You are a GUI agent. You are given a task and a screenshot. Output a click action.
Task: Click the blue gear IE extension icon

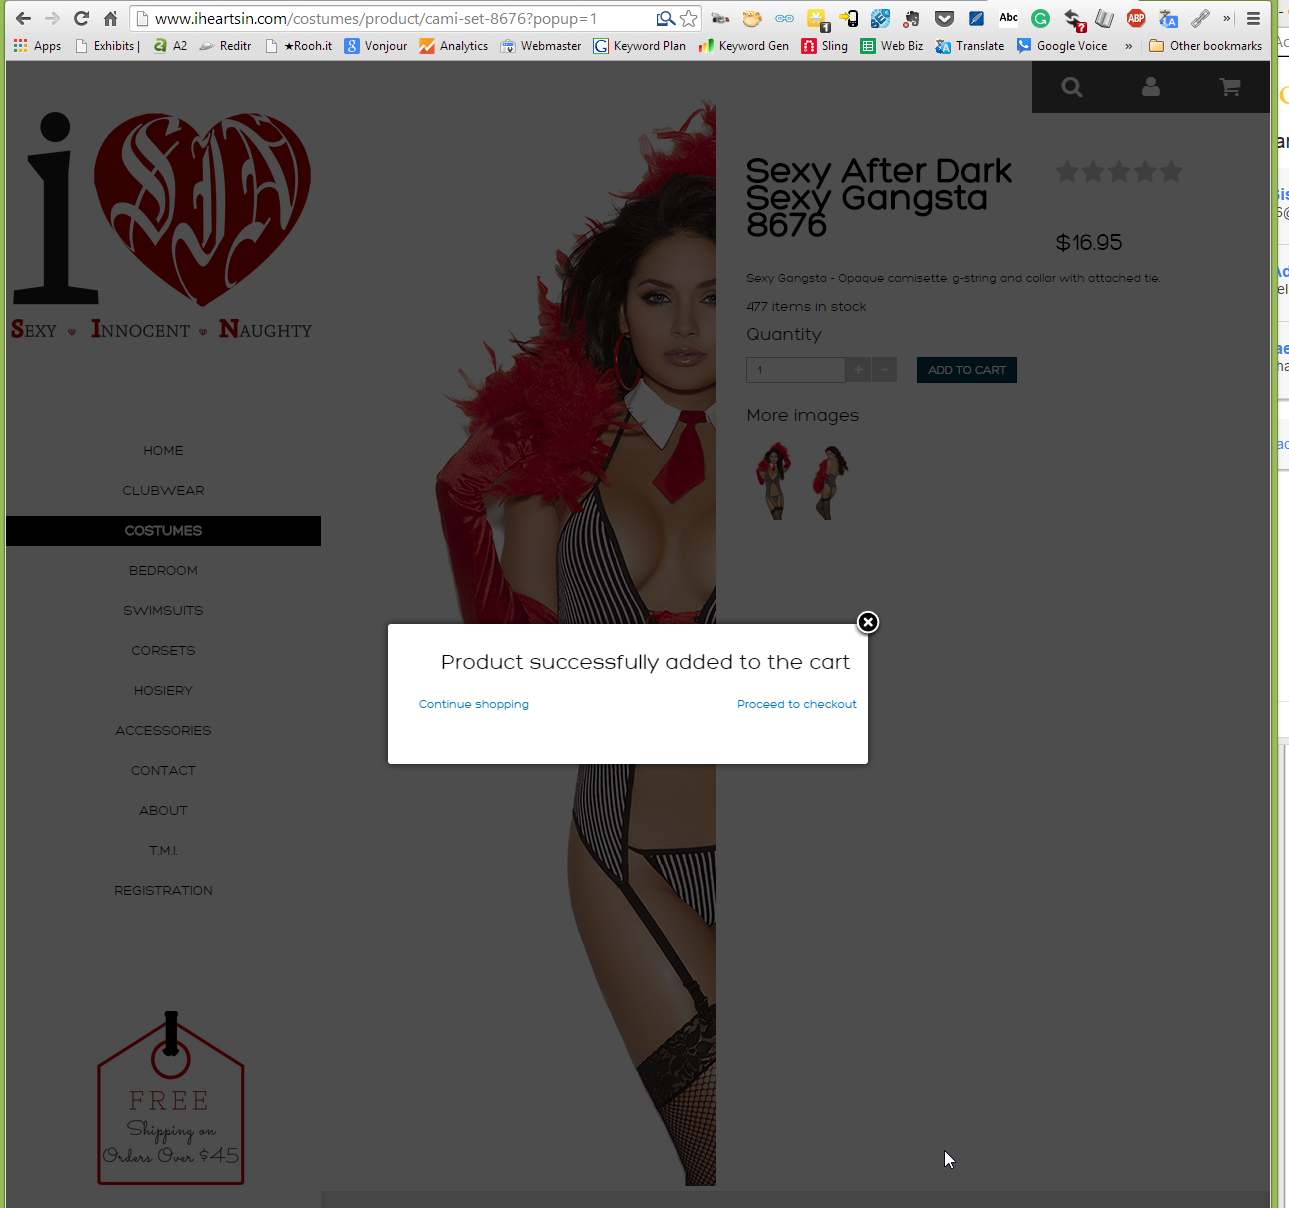pyautogui.click(x=880, y=18)
